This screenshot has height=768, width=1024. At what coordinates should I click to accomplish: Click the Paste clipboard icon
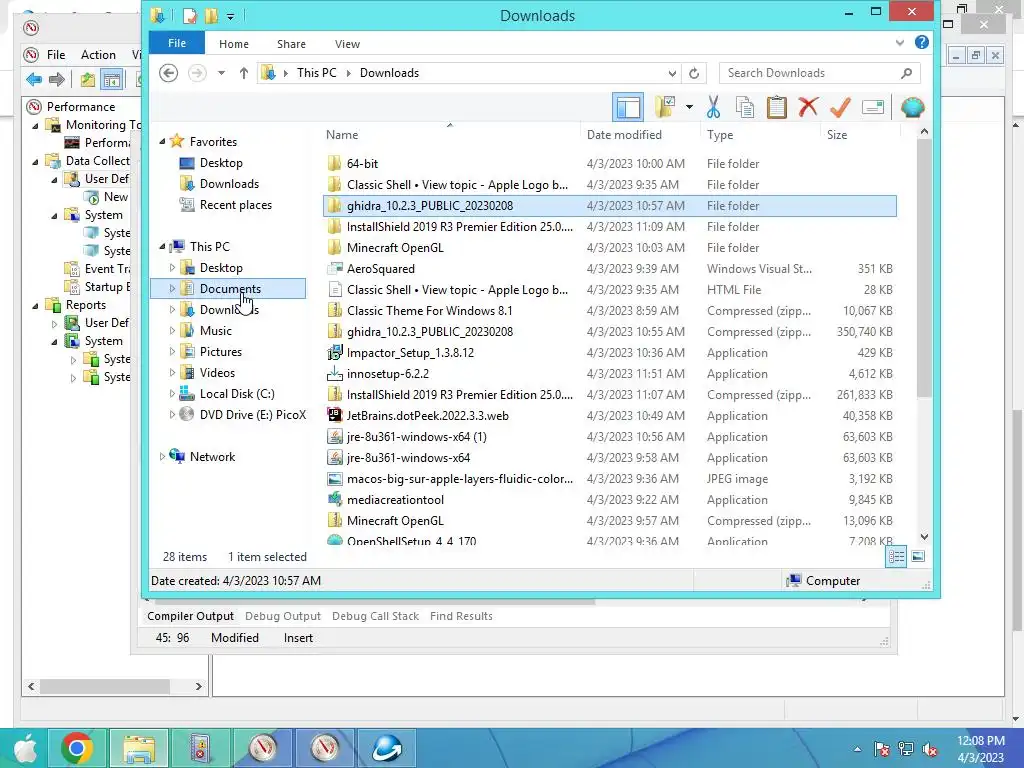click(776, 107)
